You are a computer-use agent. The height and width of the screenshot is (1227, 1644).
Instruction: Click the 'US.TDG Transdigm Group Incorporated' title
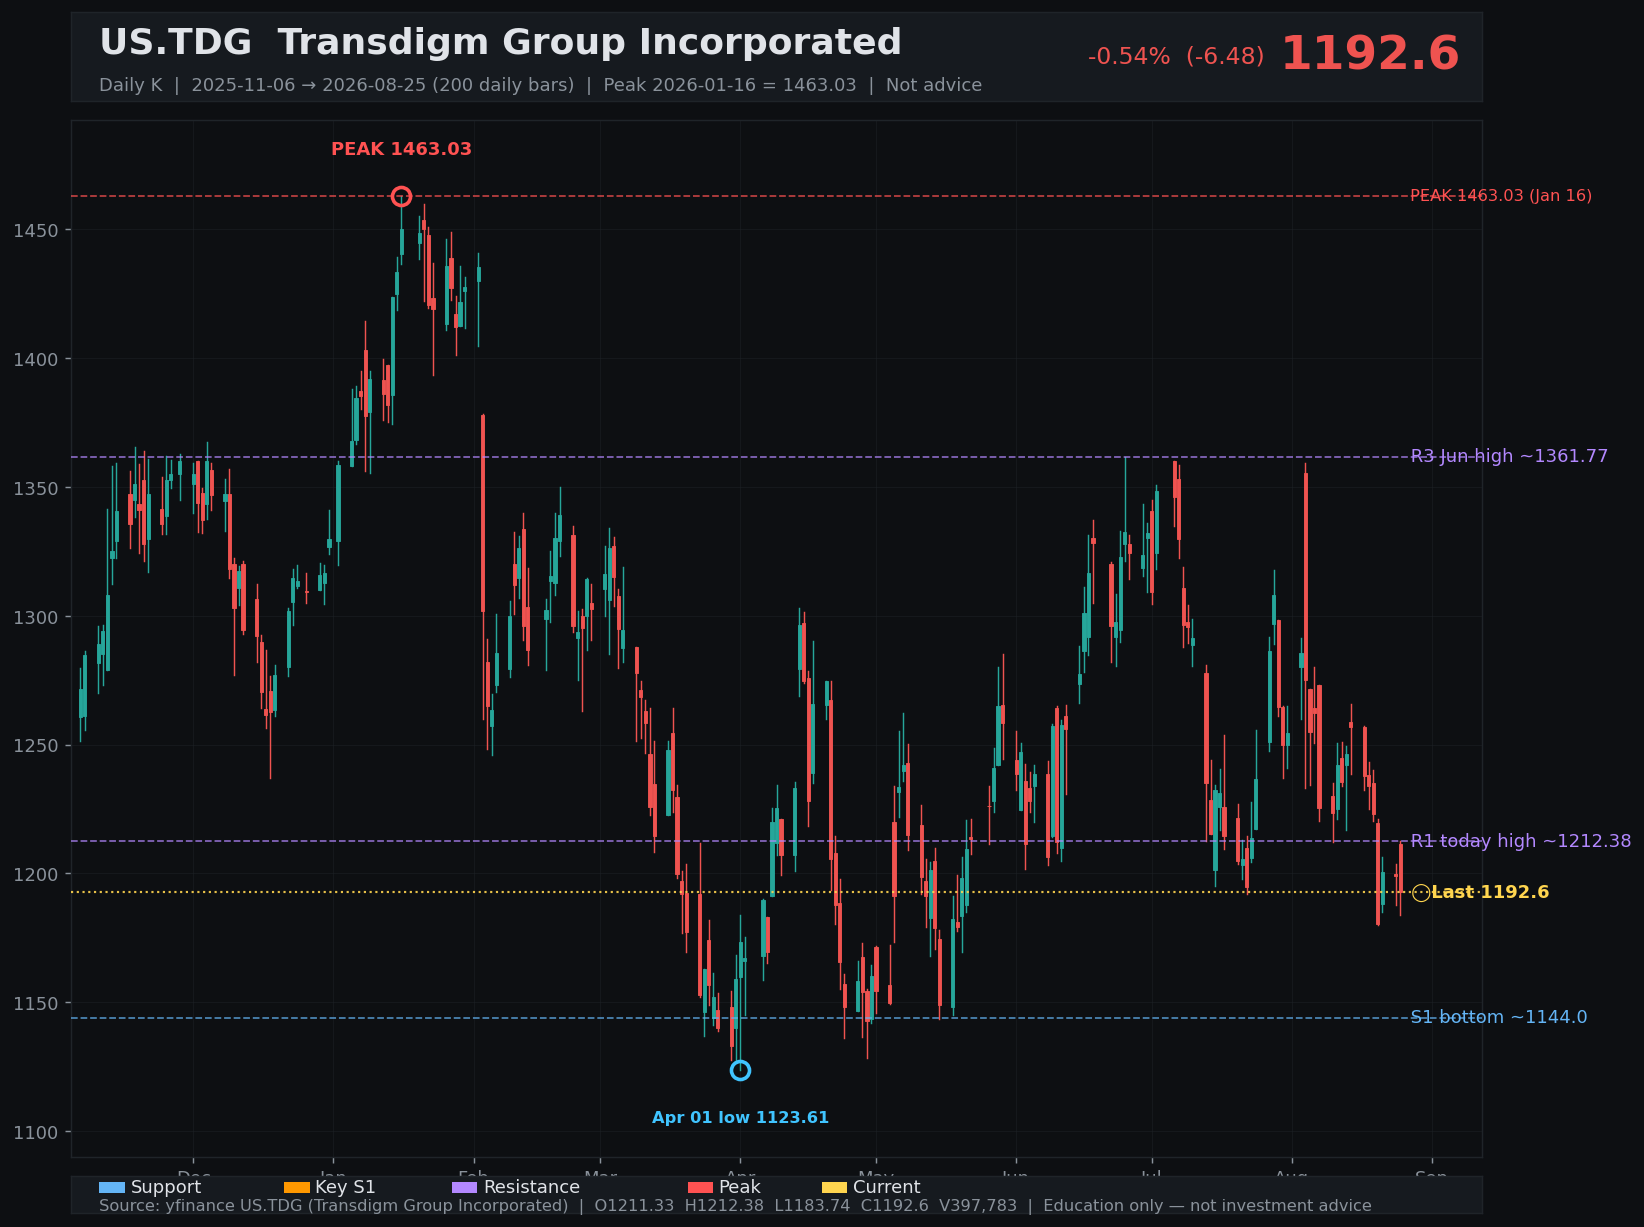[500, 43]
